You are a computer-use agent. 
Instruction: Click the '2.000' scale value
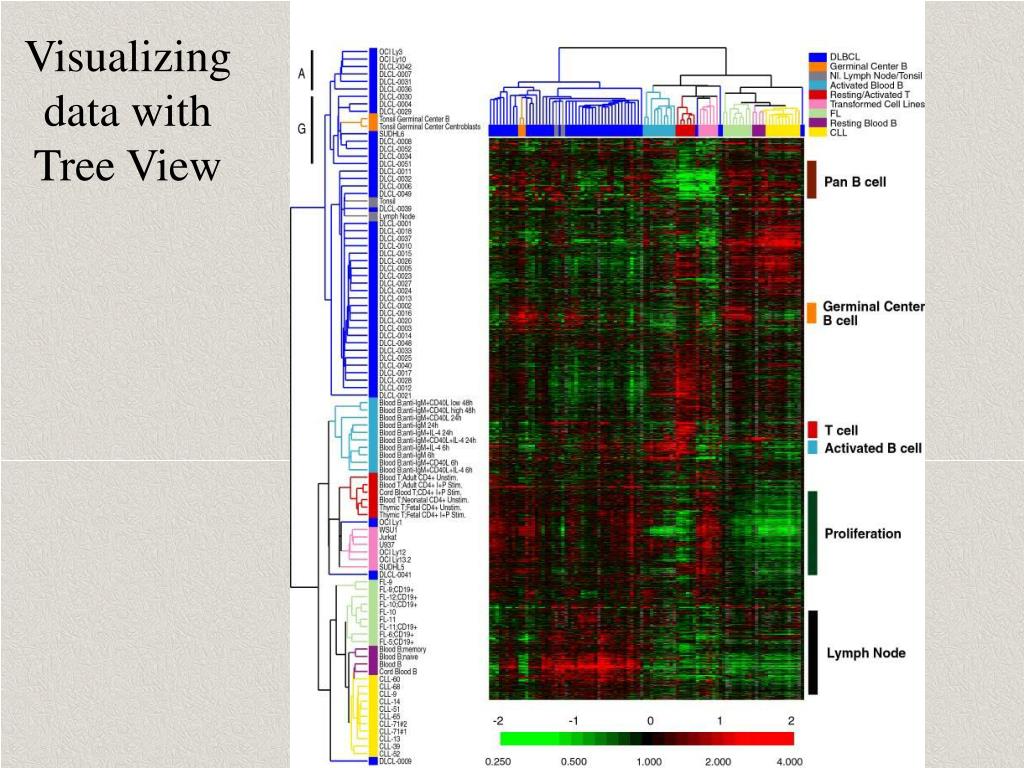coord(718,761)
